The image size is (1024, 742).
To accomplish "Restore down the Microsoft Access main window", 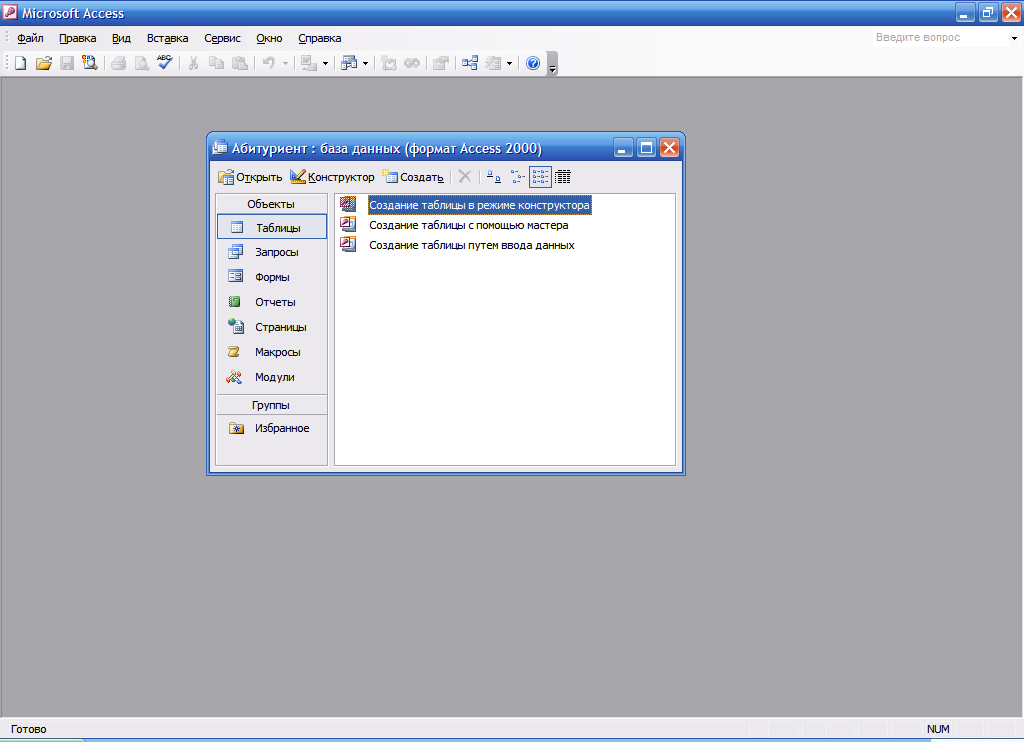I will [987, 12].
